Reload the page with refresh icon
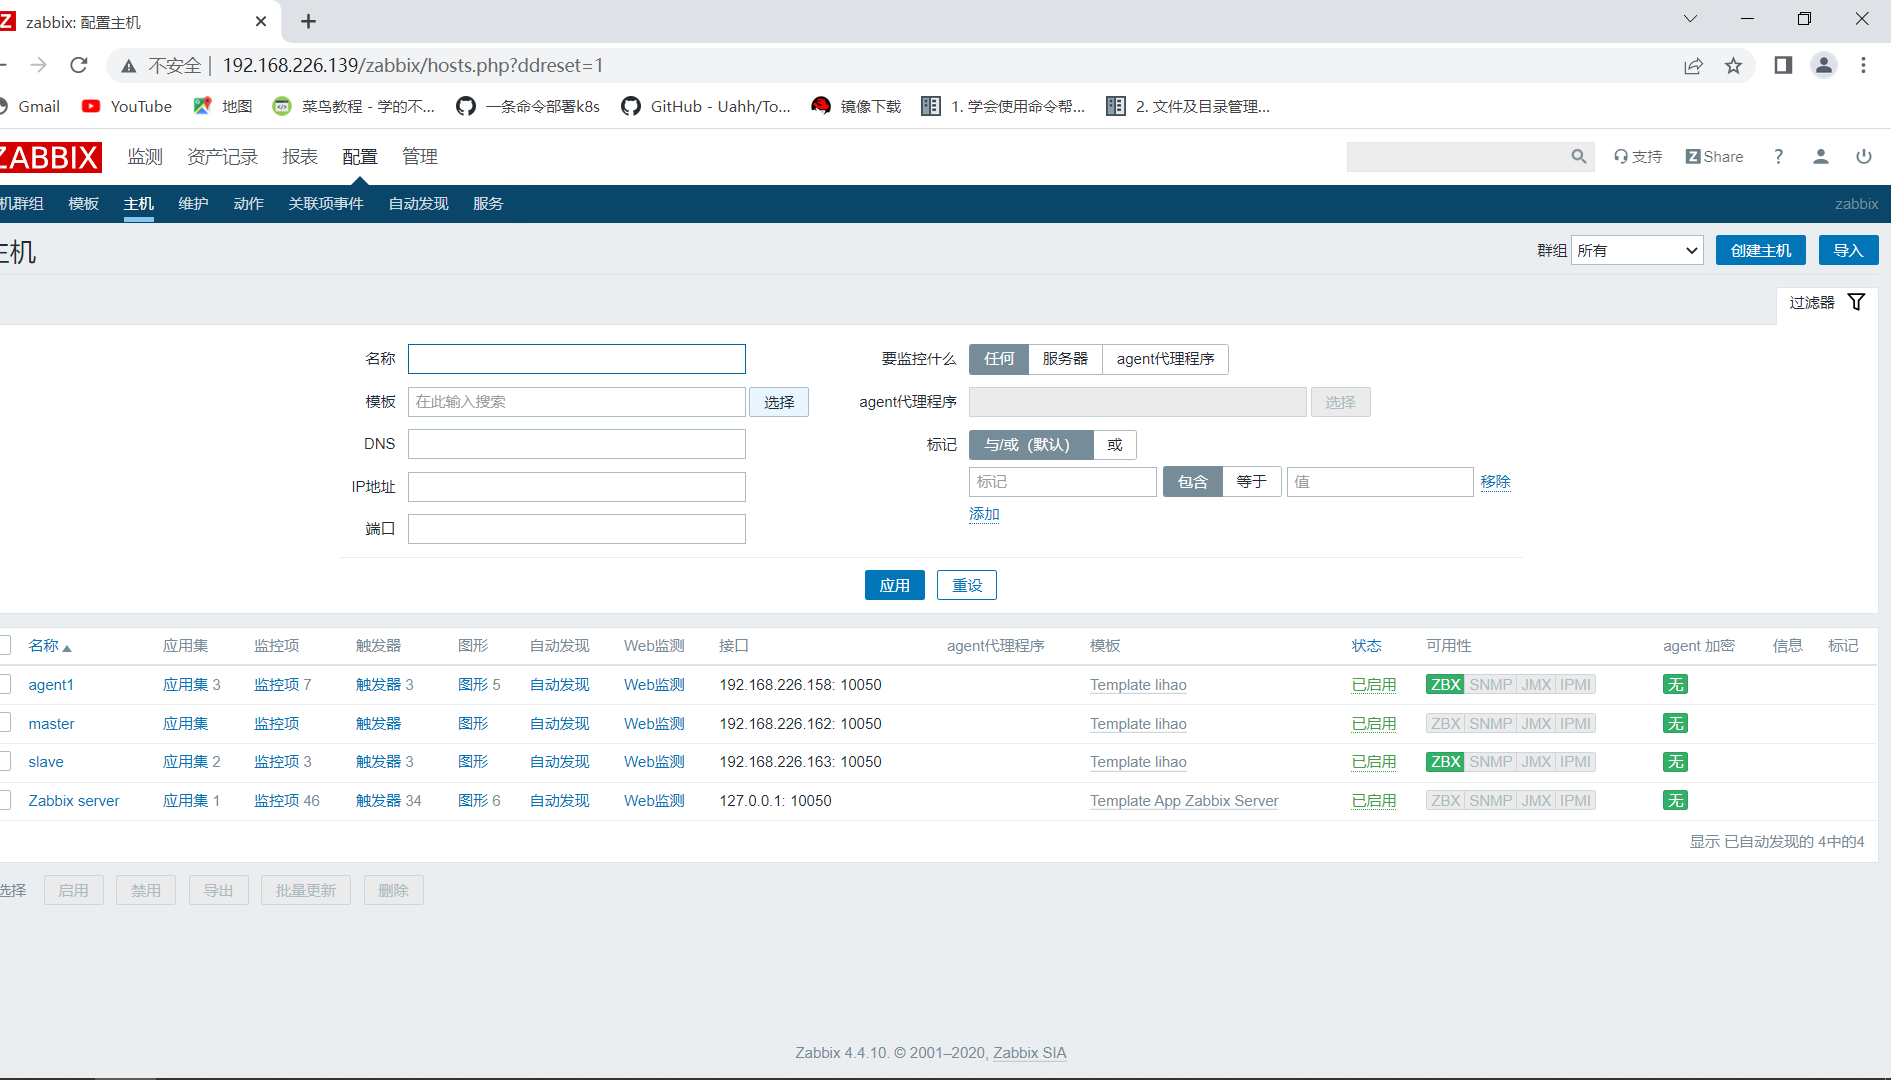 pyautogui.click(x=79, y=65)
